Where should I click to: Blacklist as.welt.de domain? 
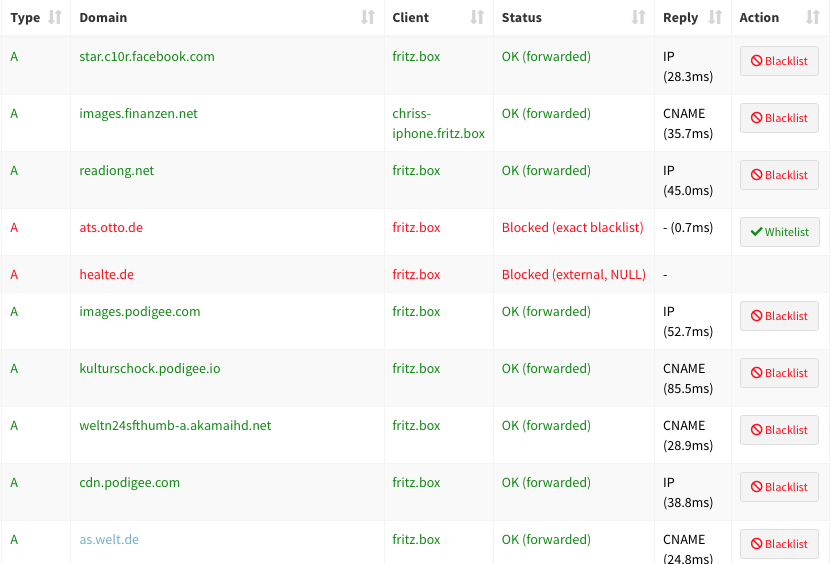pyautogui.click(x=779, y=544)
